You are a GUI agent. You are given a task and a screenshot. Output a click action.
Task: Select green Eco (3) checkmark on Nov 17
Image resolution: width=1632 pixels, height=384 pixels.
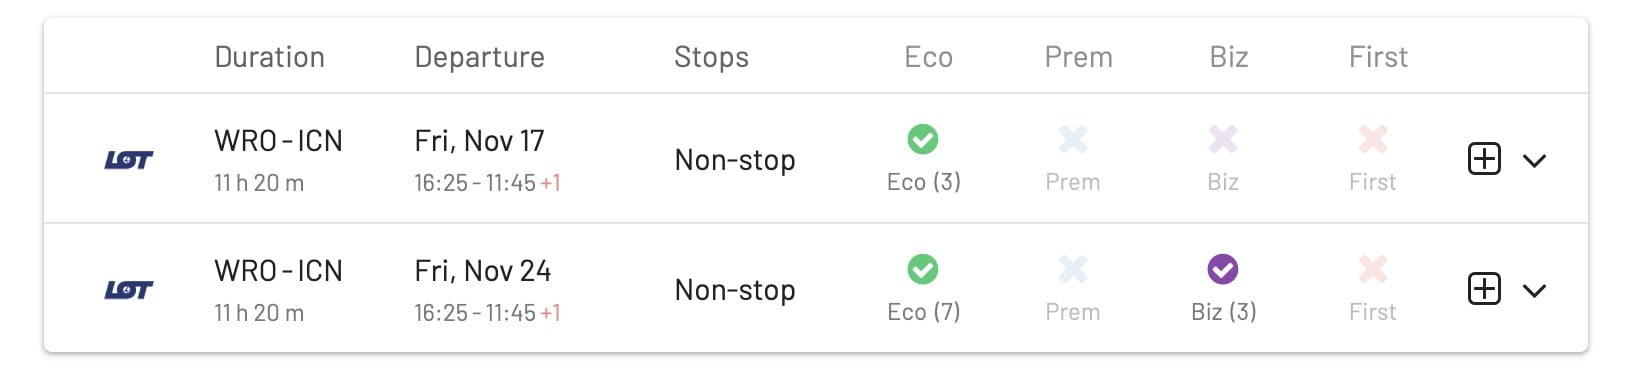pos(923,139)
